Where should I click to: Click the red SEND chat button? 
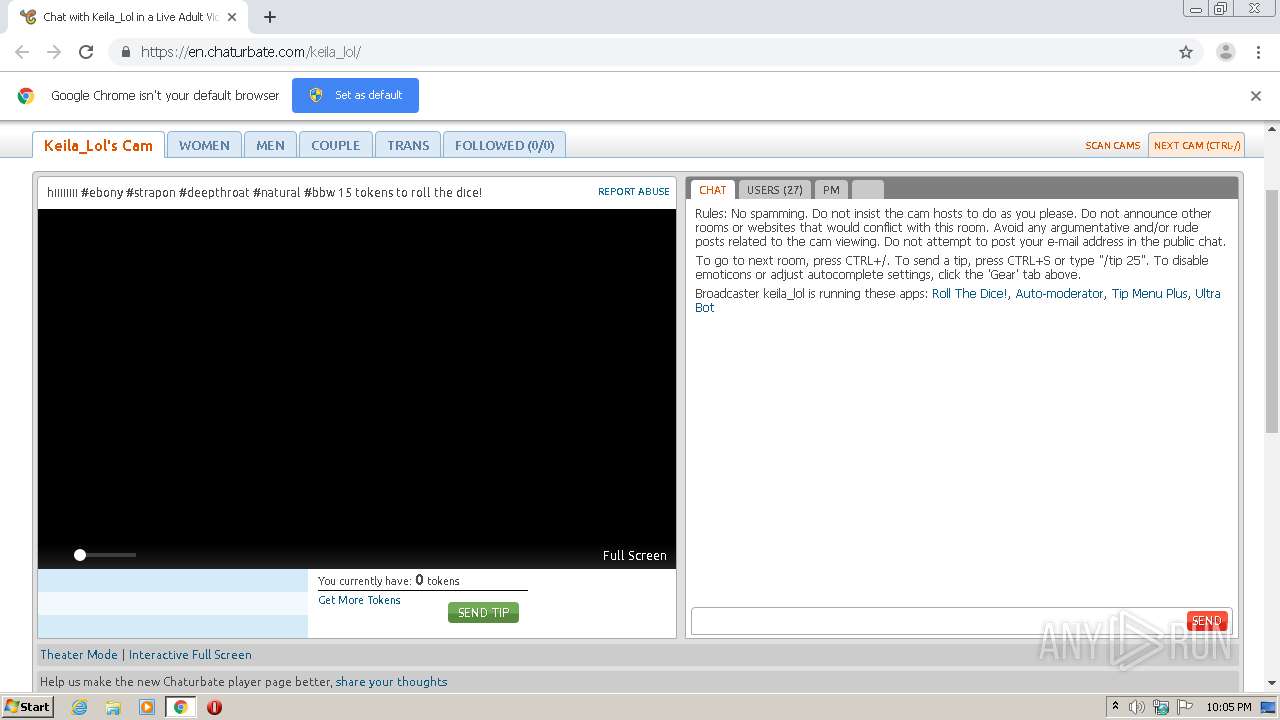click(x=1207, y=621)
